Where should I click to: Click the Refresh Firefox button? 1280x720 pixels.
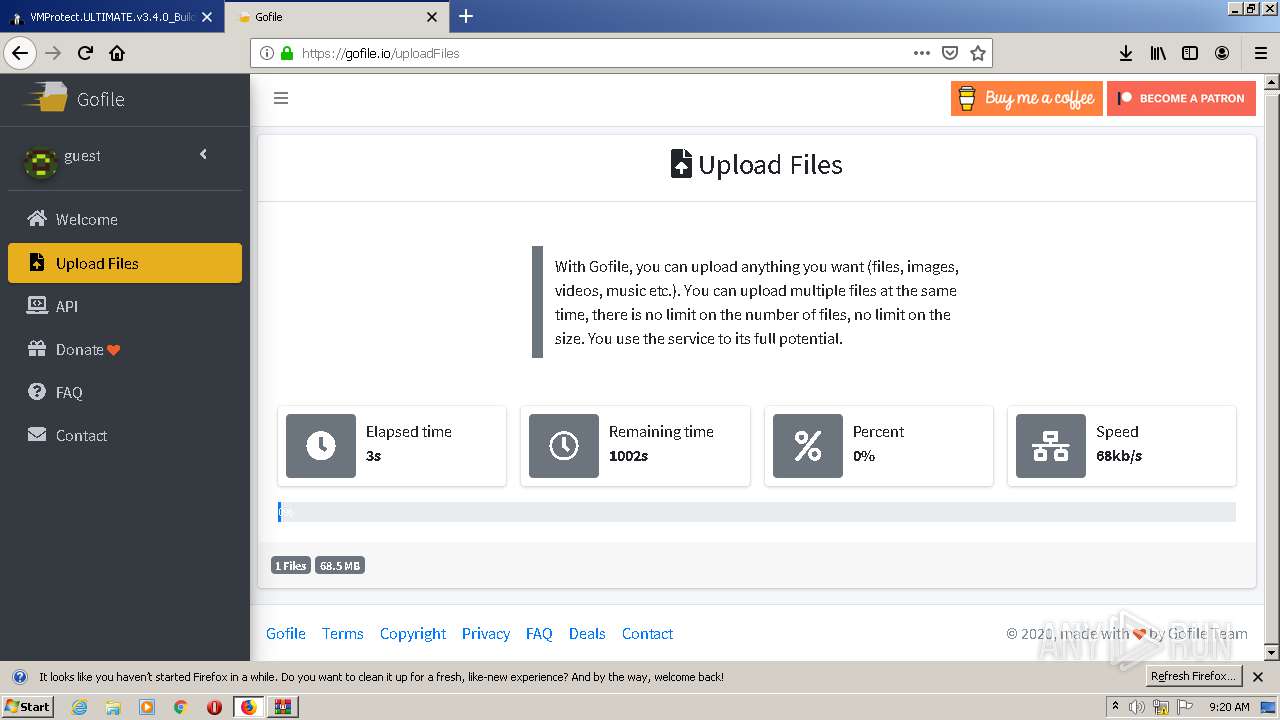[1194, 676]
